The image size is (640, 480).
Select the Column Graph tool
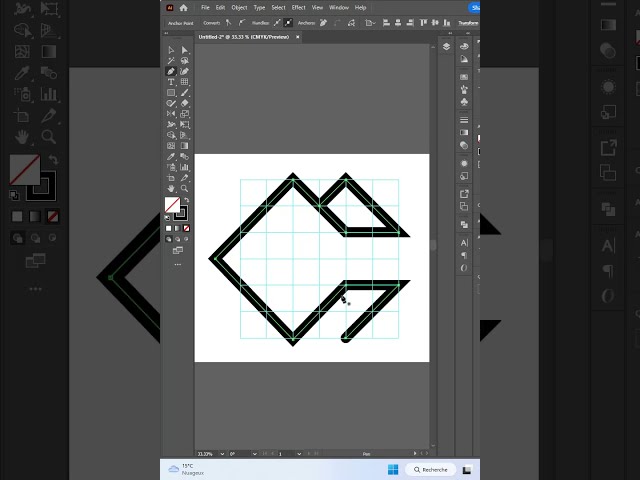click(x=184, y=167)
